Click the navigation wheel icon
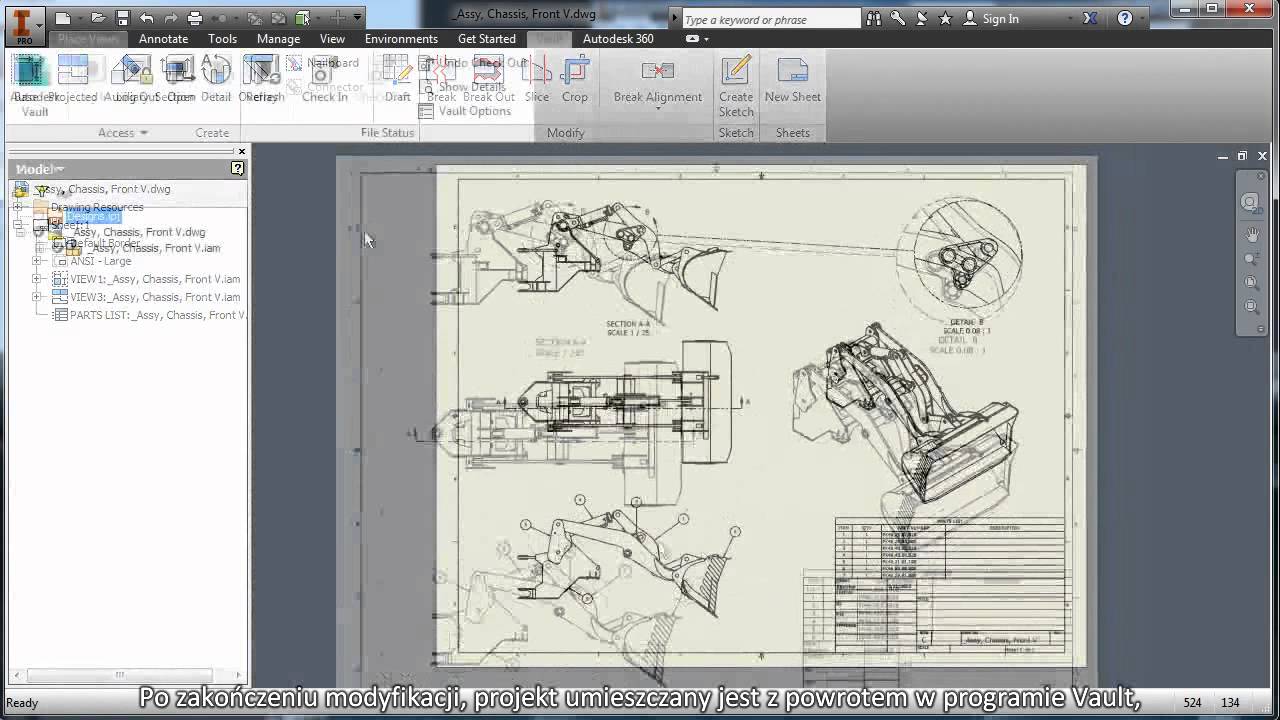 pos(1251,203)
